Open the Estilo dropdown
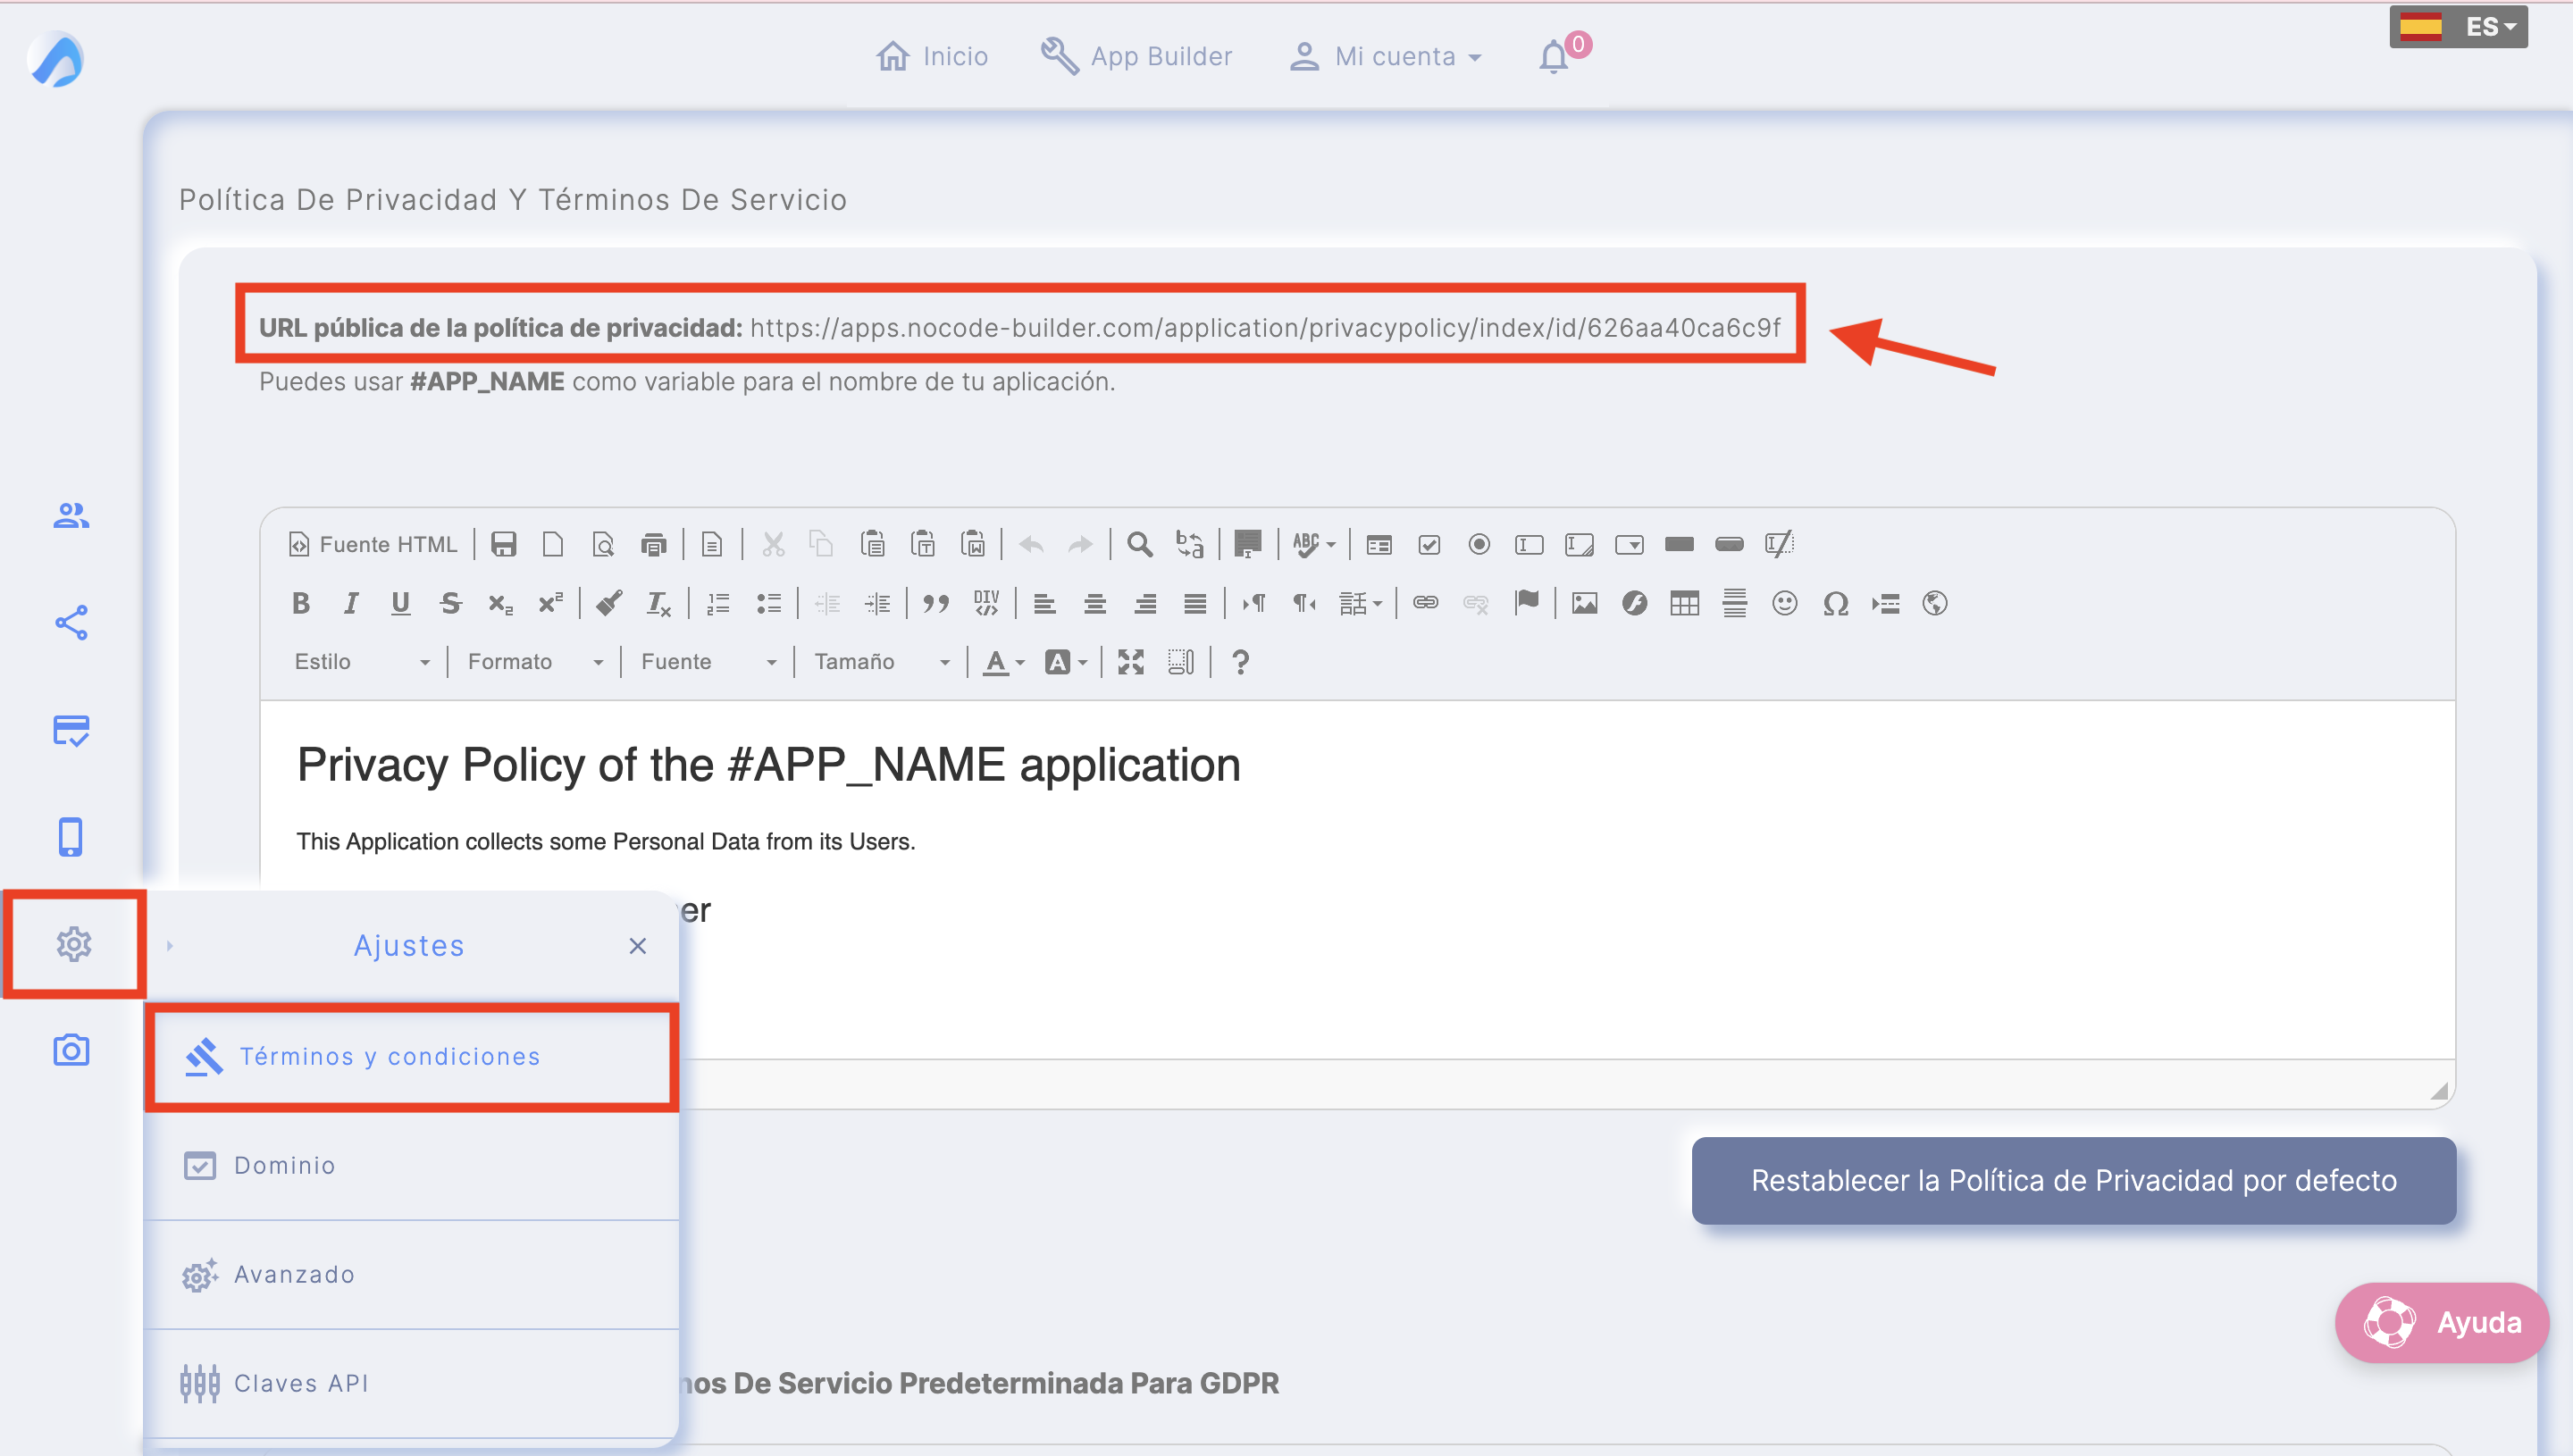The height and width of the screenshot is (1456, 2573). pos(361,662)
